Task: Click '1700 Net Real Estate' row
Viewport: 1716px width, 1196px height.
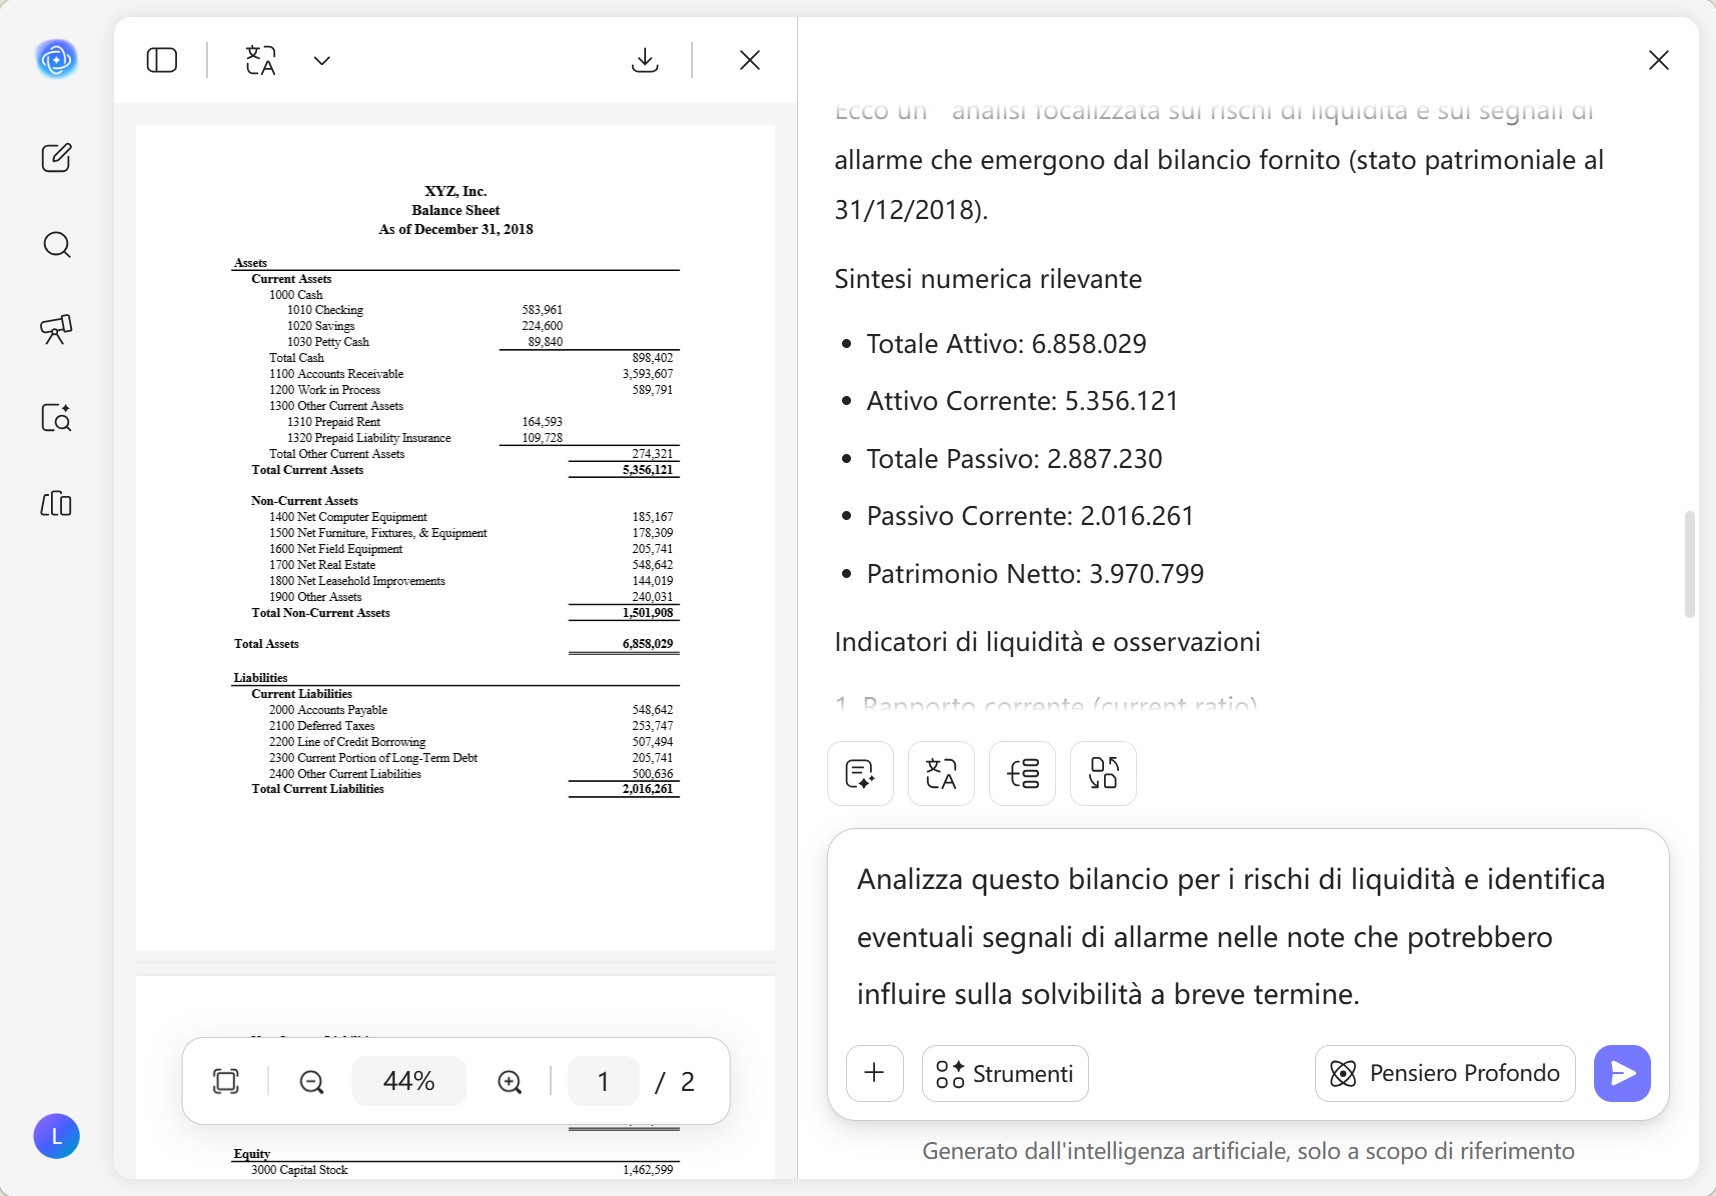Action: tap(471, 565)
